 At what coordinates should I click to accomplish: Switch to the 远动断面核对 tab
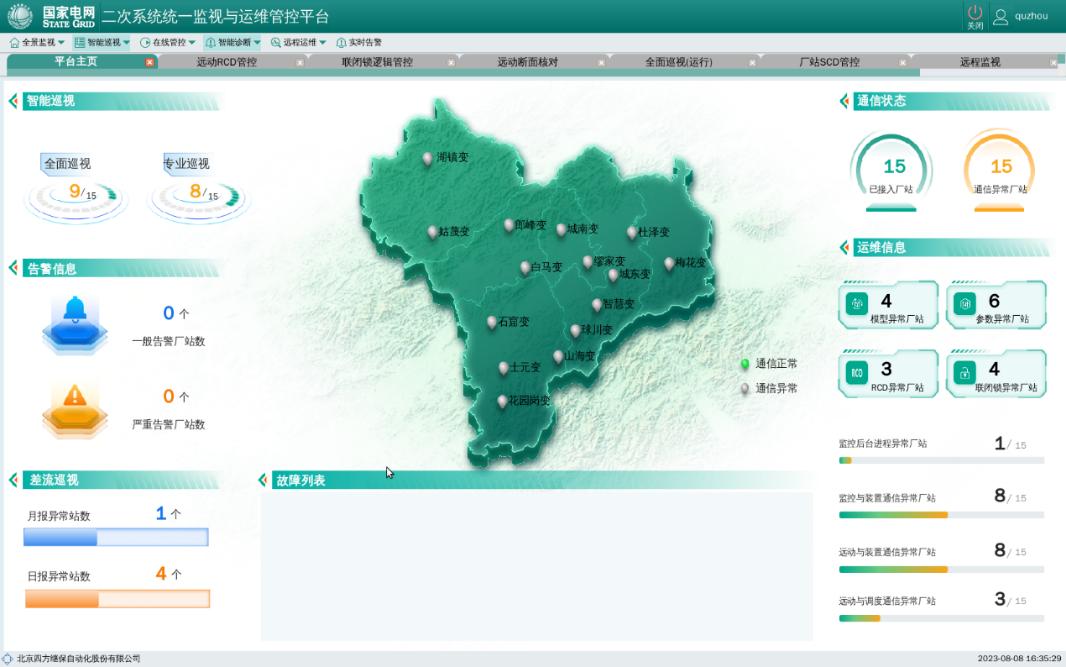[x=527, y=62]
